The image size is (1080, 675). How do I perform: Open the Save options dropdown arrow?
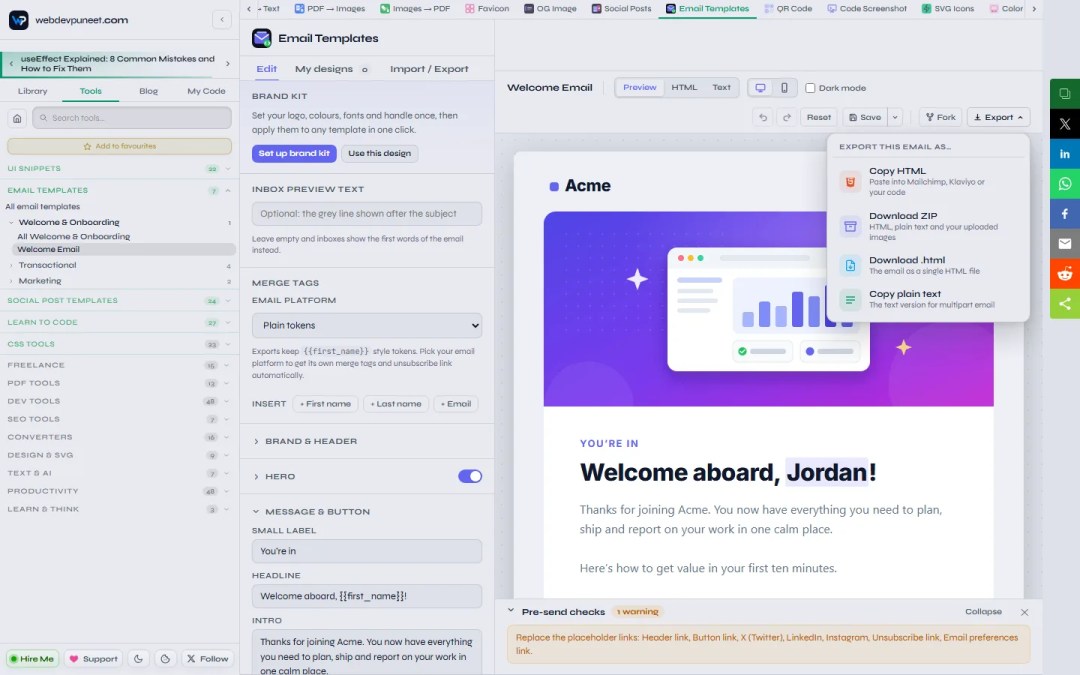895,117
